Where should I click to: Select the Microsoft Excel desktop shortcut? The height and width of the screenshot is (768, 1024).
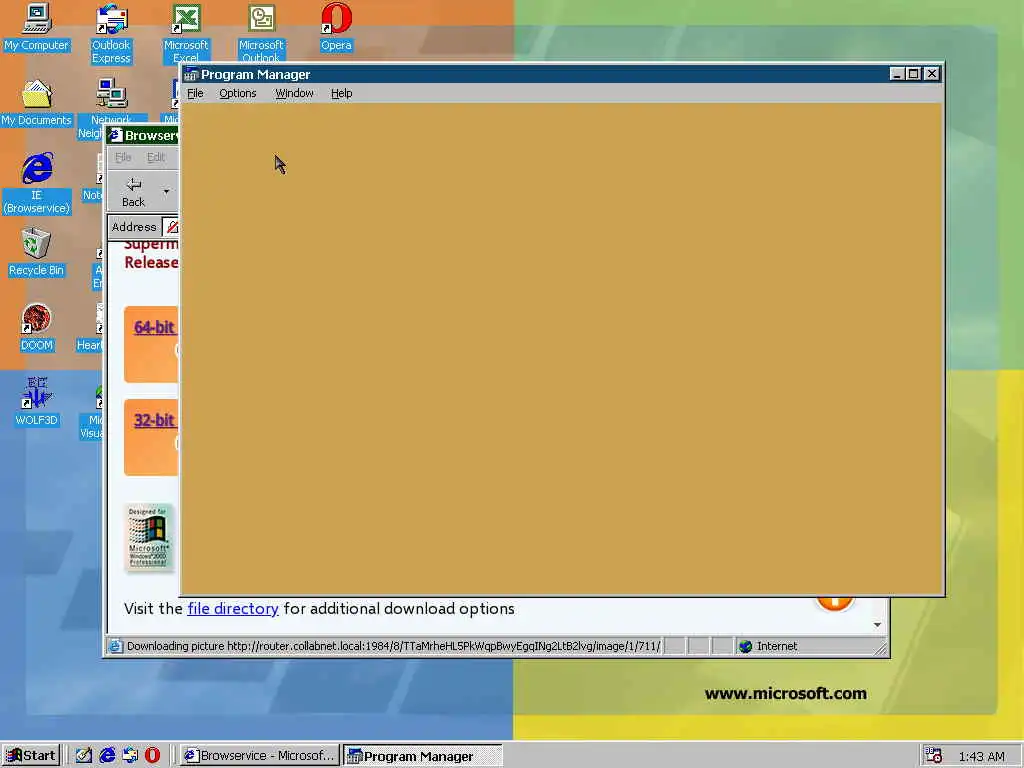[185, 33]
